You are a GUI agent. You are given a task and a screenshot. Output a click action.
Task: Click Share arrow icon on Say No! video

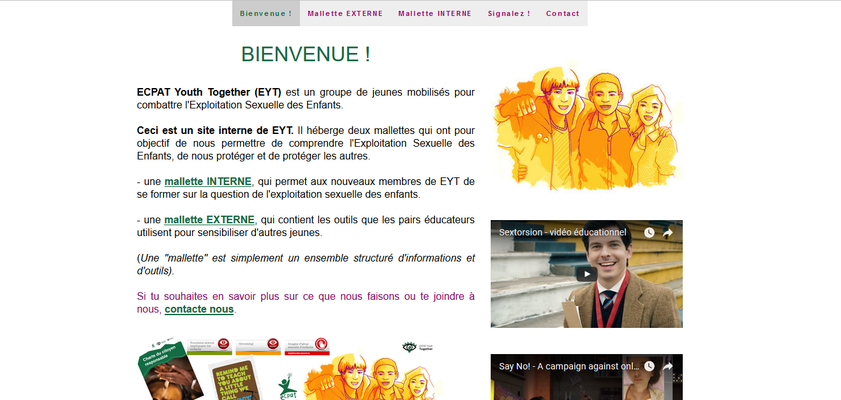pyautogui.click(x=668, y=366)
